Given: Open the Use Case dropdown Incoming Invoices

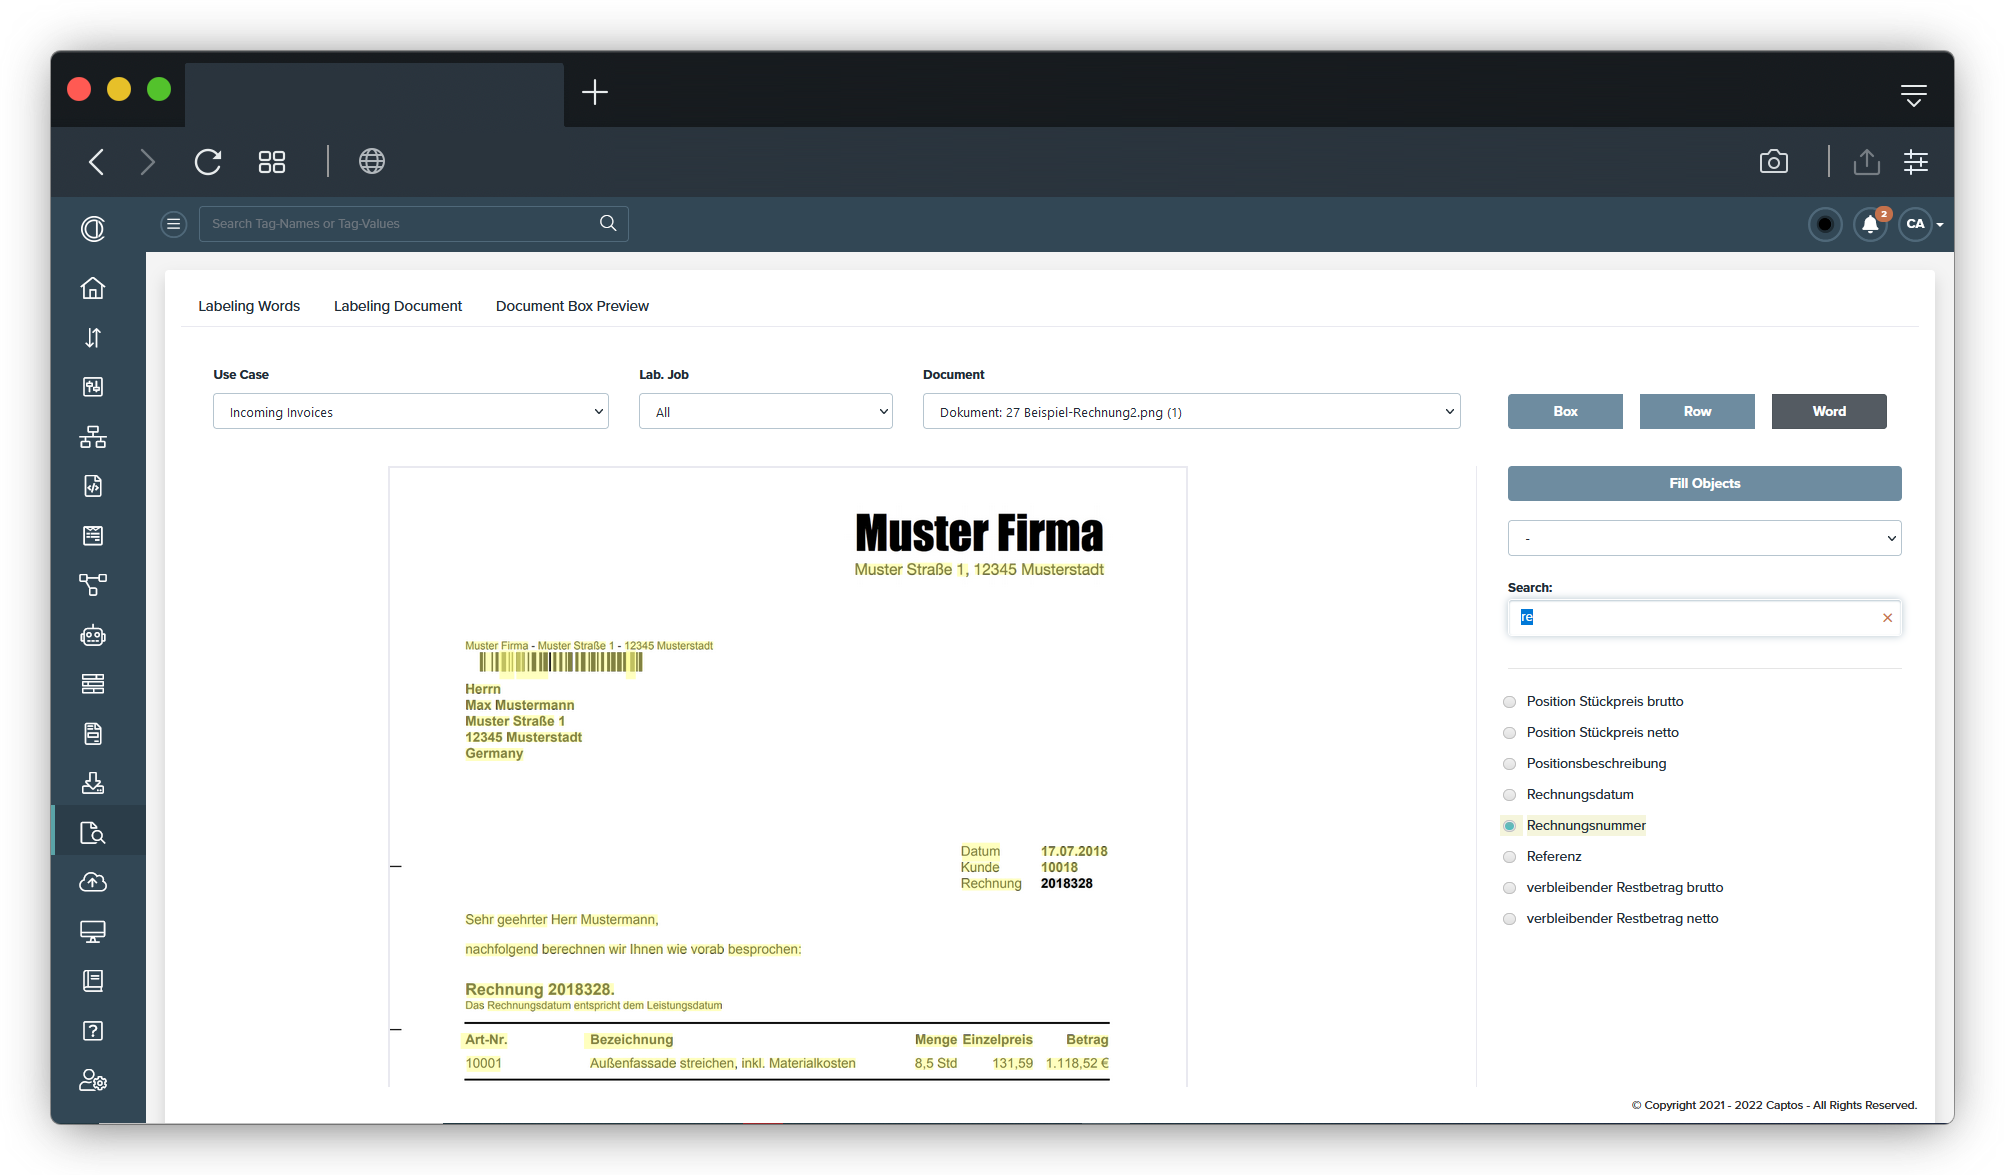Looking at the screenshot, I should [411, 411].
